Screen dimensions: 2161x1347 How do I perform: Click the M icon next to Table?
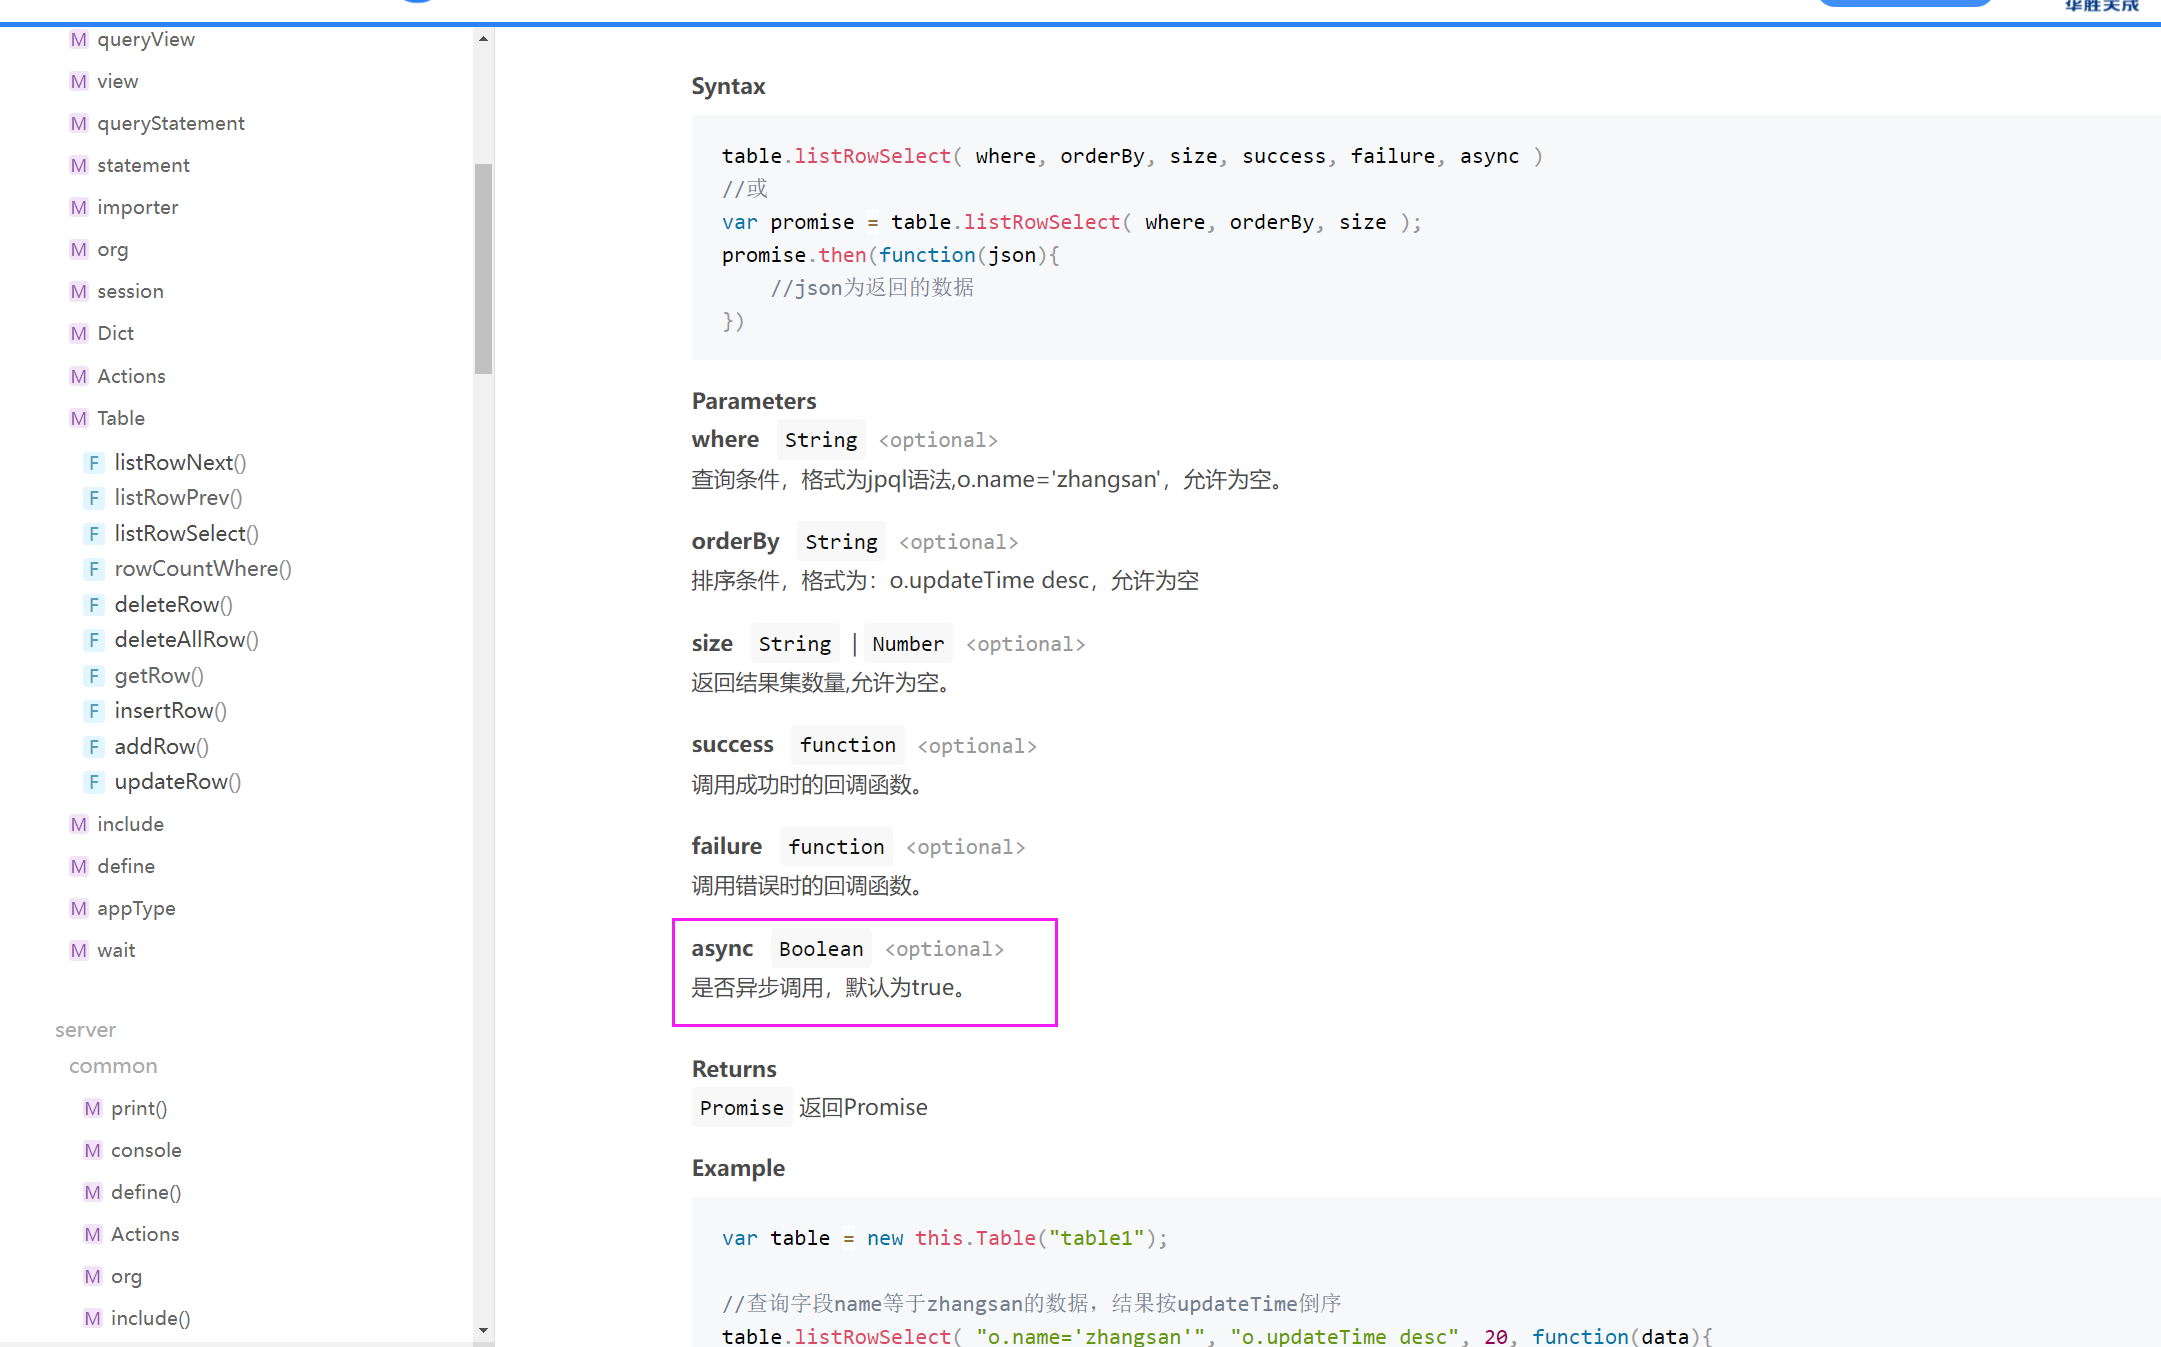78,419
